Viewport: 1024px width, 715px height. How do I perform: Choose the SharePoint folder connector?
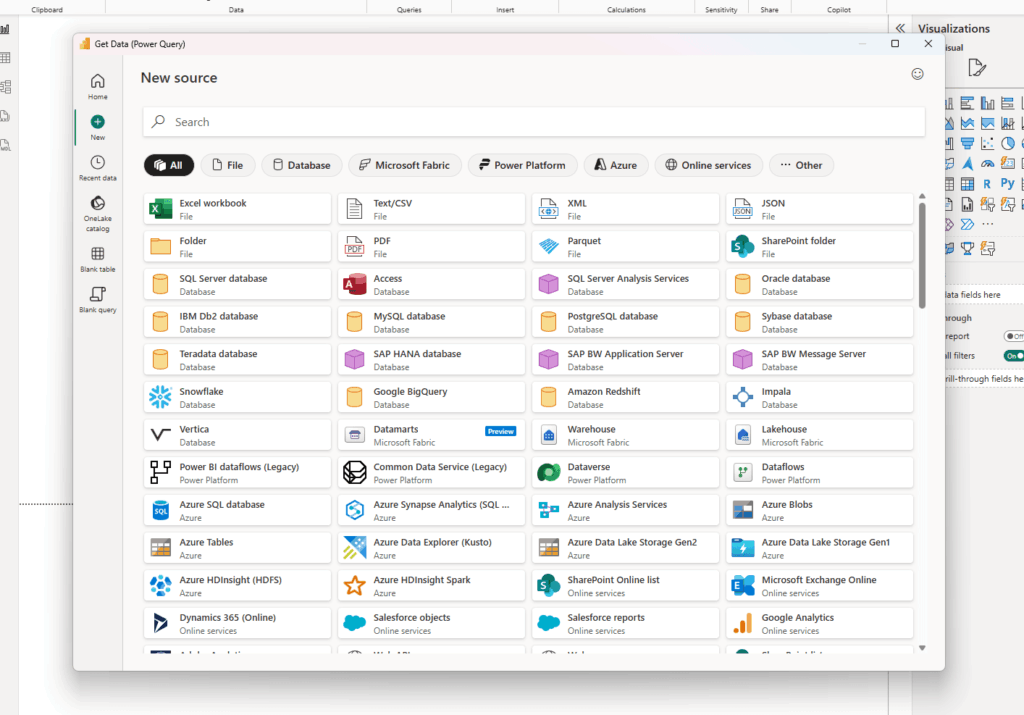point(819,247)
